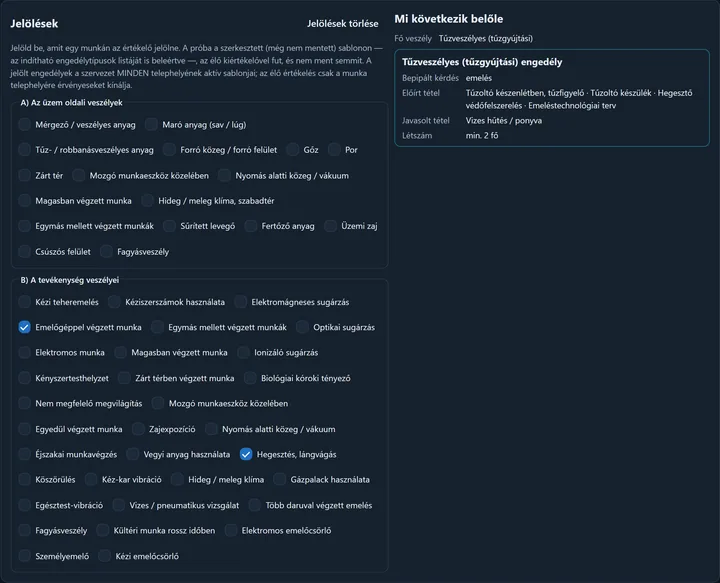Click the Mi következik belőle heading

click(449, 19)
